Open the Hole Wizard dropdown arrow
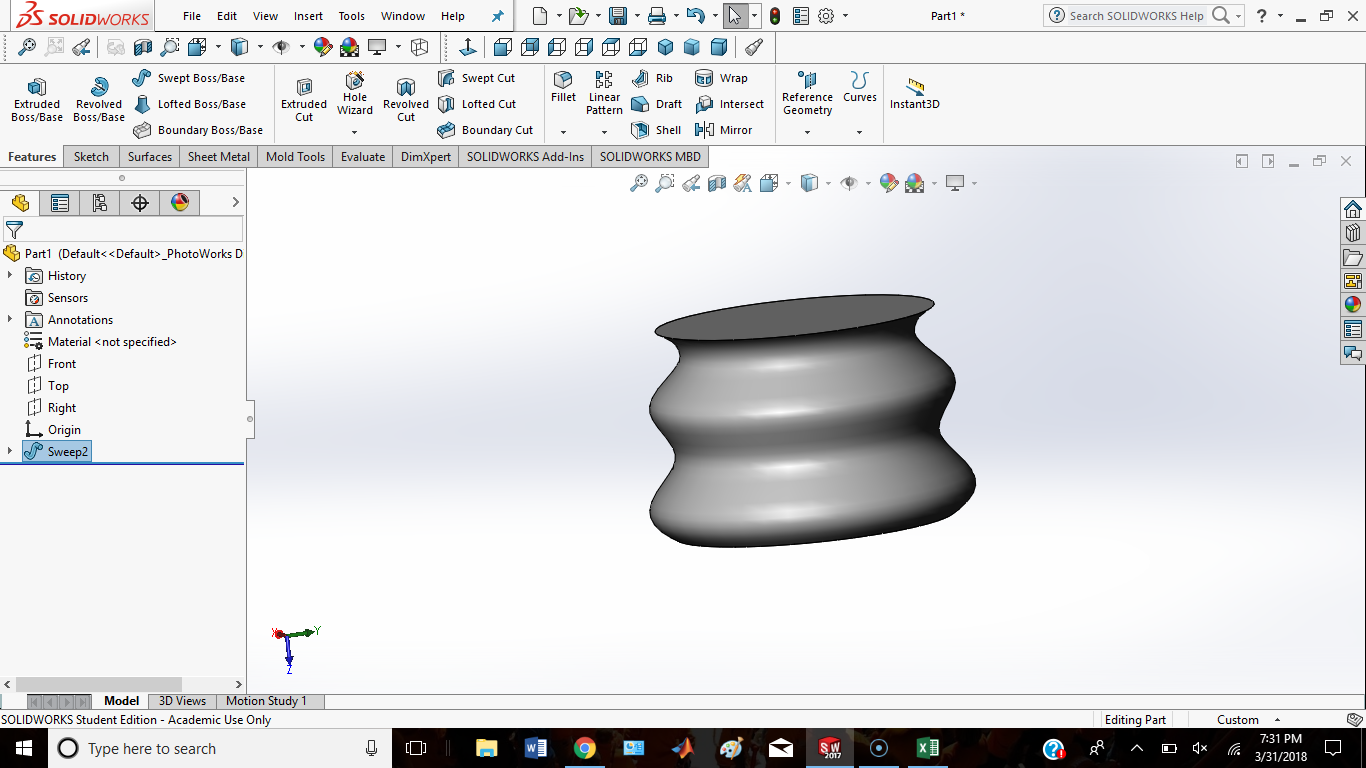This screenshot has height=768, width=1366. point(355,132)
